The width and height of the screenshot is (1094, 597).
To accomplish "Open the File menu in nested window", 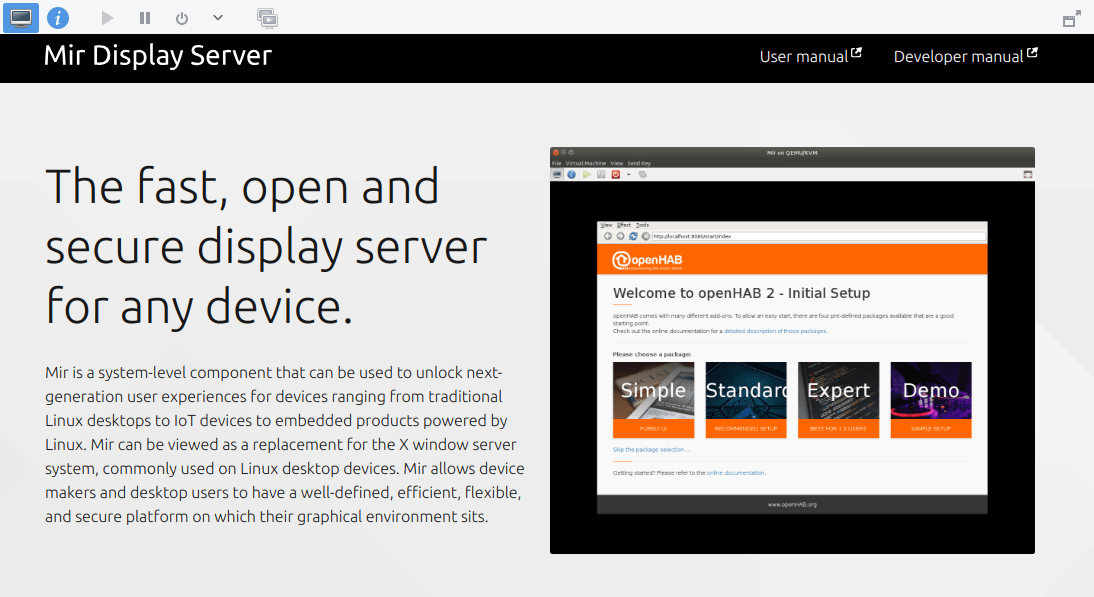I will coord(556,163).
